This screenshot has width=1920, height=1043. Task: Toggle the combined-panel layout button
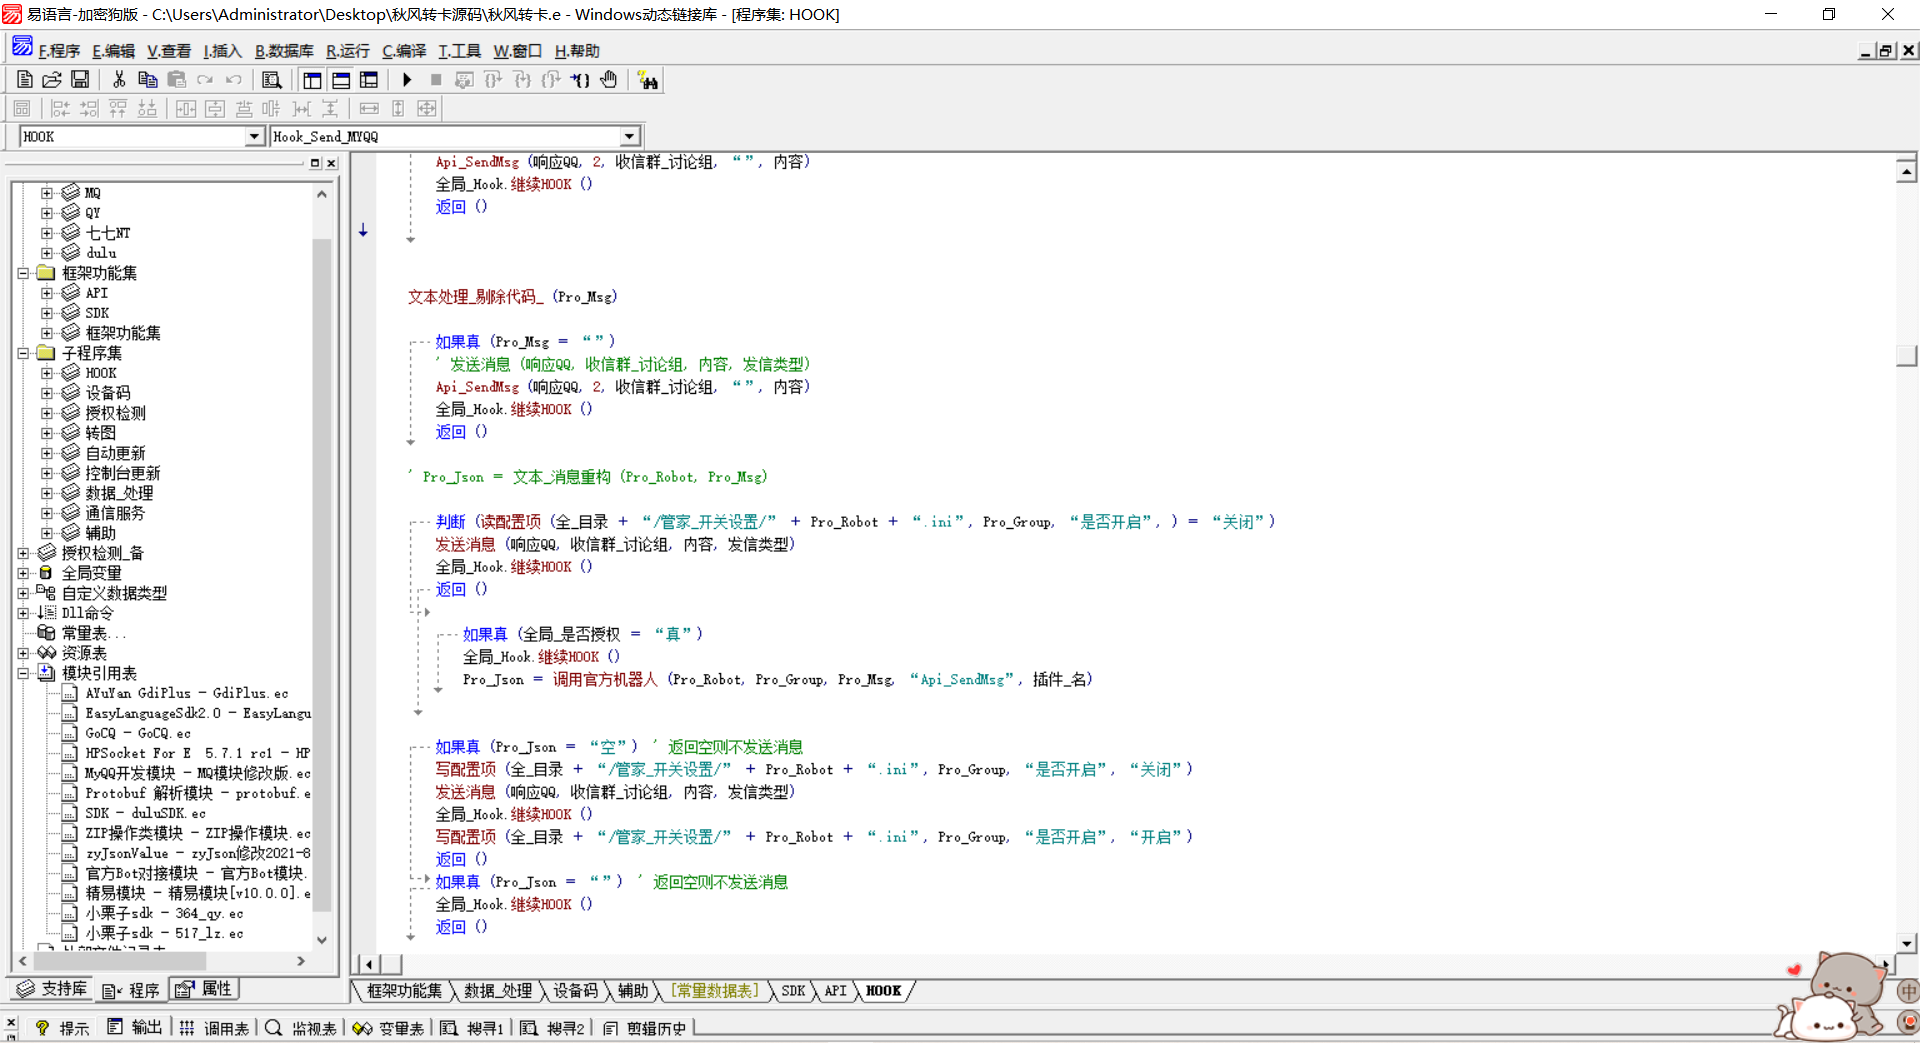point(369,80)
